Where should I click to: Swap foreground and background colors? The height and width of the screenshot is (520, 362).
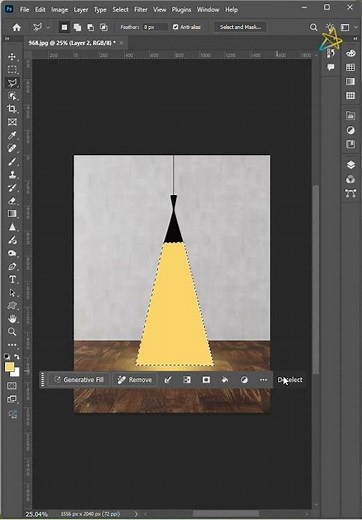tap(17, 357)
